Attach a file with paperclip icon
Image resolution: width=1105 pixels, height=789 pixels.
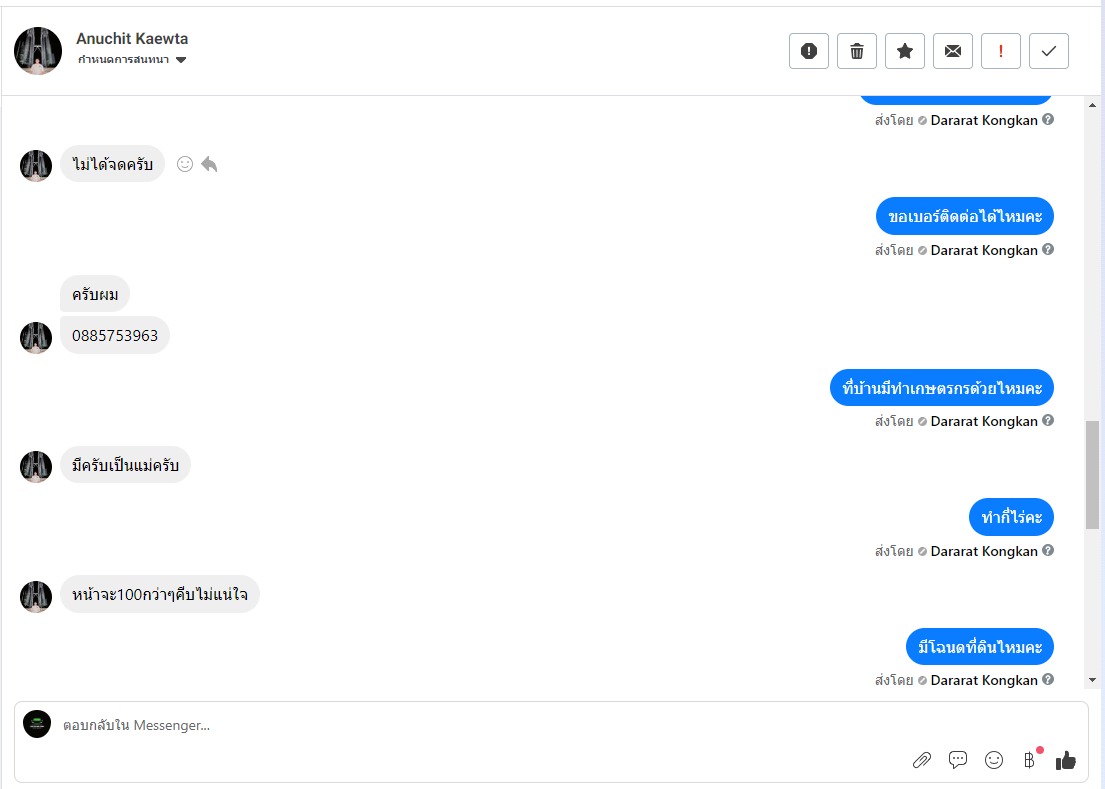pyautogui.click(x=922, y=760)
